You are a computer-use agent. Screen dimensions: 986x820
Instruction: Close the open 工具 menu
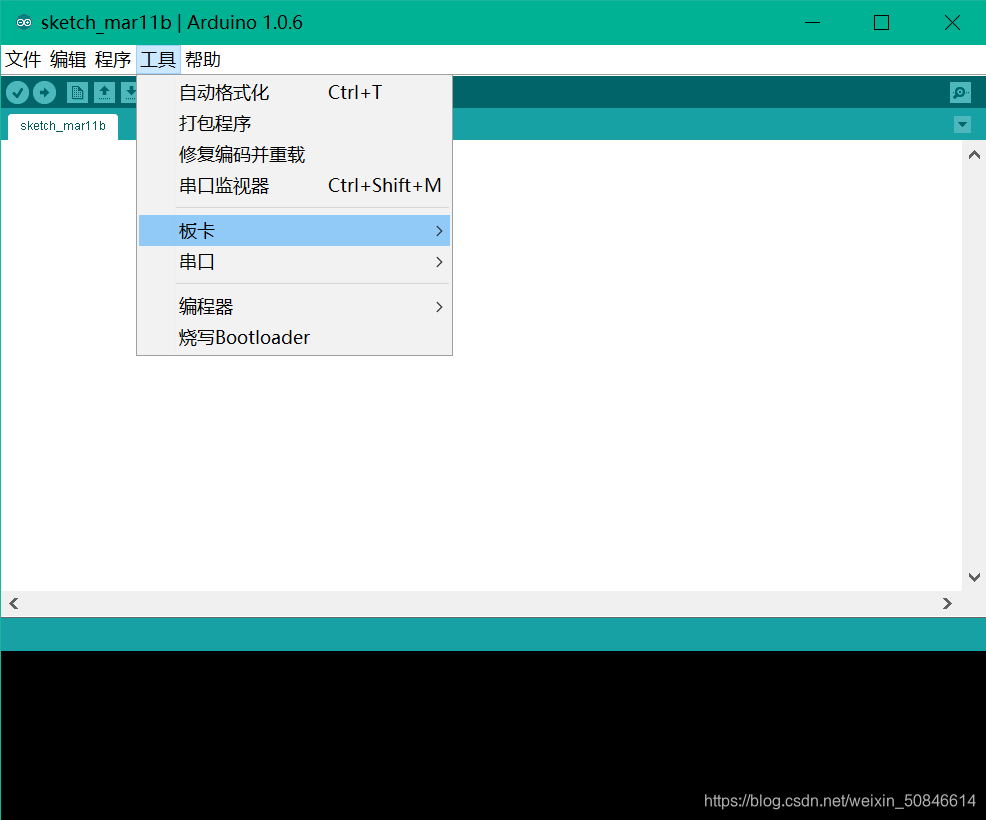click(158, 60)
